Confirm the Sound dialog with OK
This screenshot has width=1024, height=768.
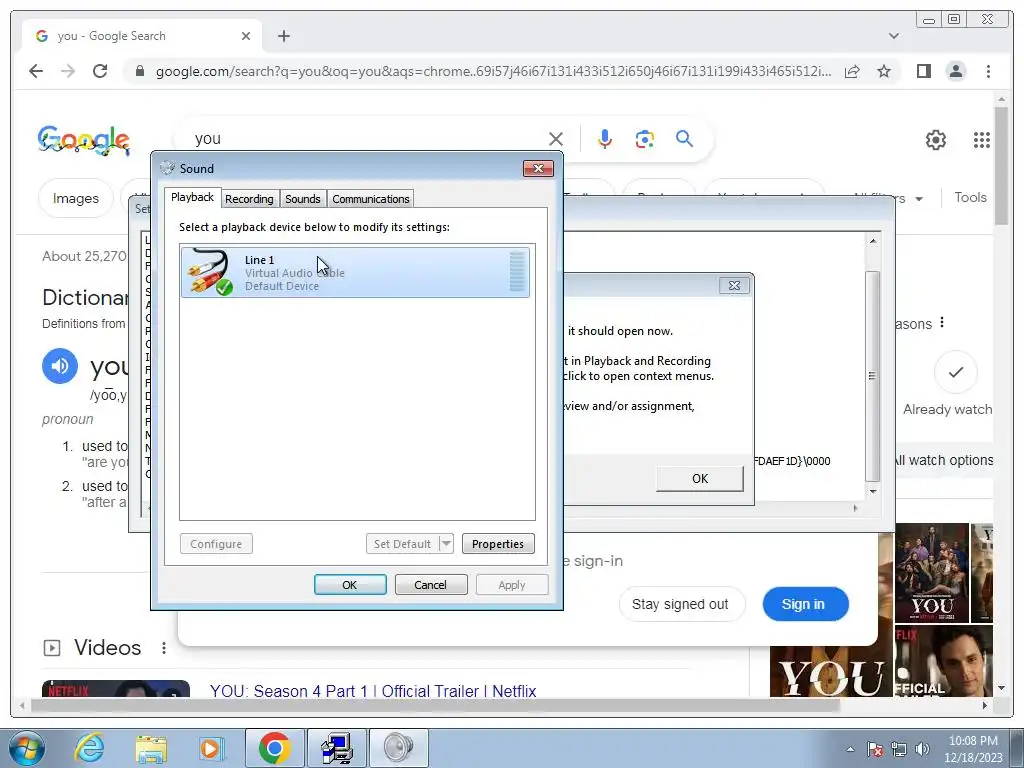[350, 584]
